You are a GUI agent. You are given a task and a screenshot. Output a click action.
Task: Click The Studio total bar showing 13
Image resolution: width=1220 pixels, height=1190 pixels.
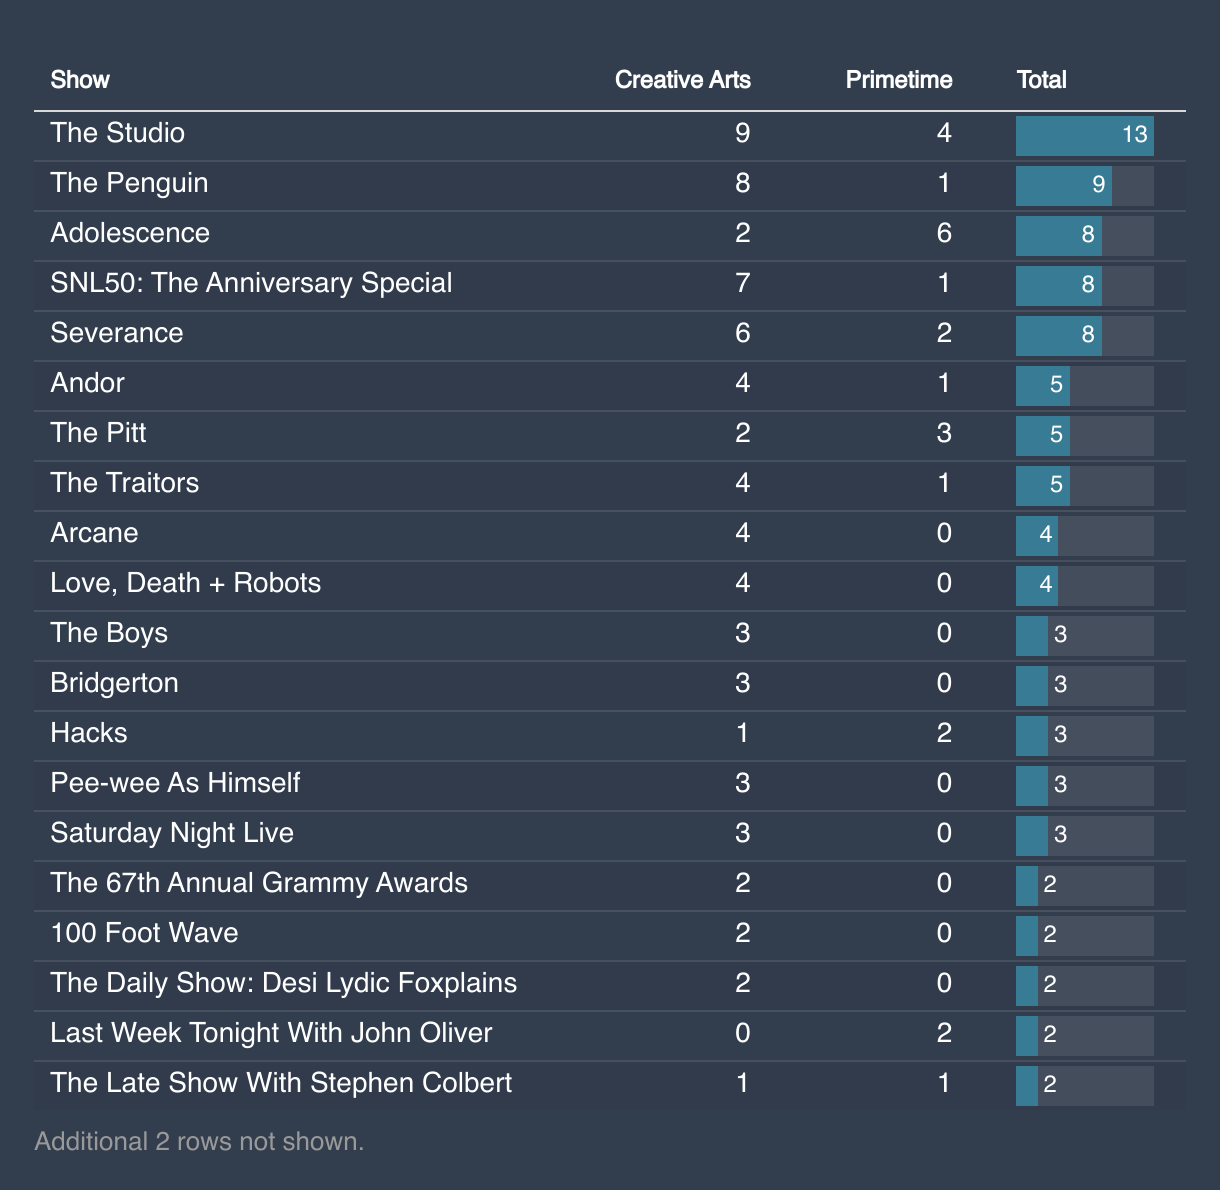tap(1085, 136)
